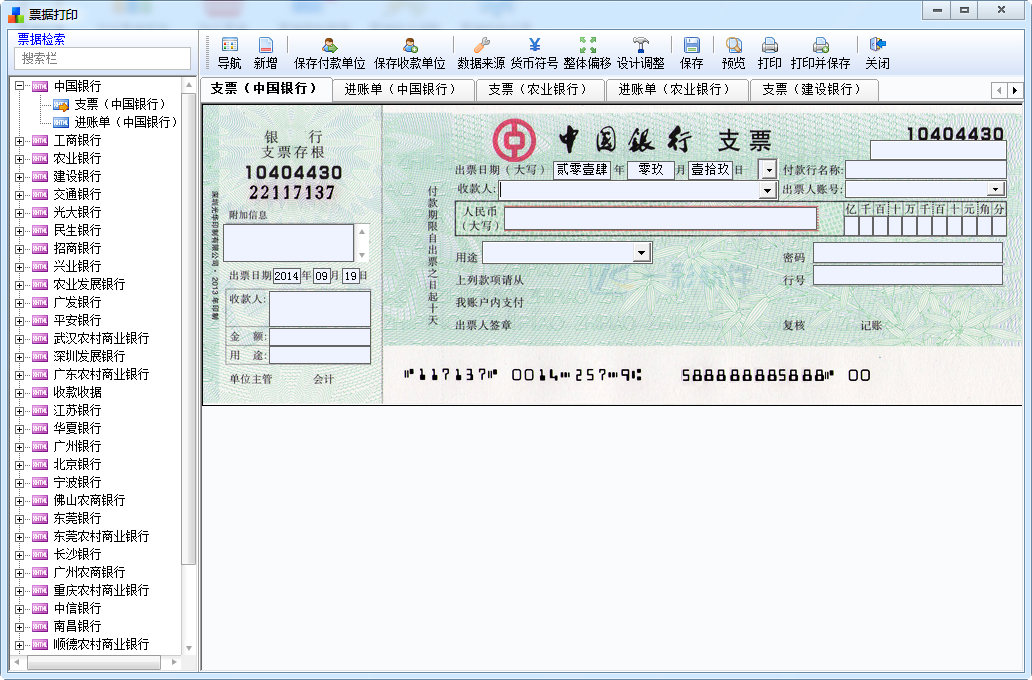Click the month field 零玖
Screen dimensions: 1032x680
pyautogui.click(x=650, y=170)
